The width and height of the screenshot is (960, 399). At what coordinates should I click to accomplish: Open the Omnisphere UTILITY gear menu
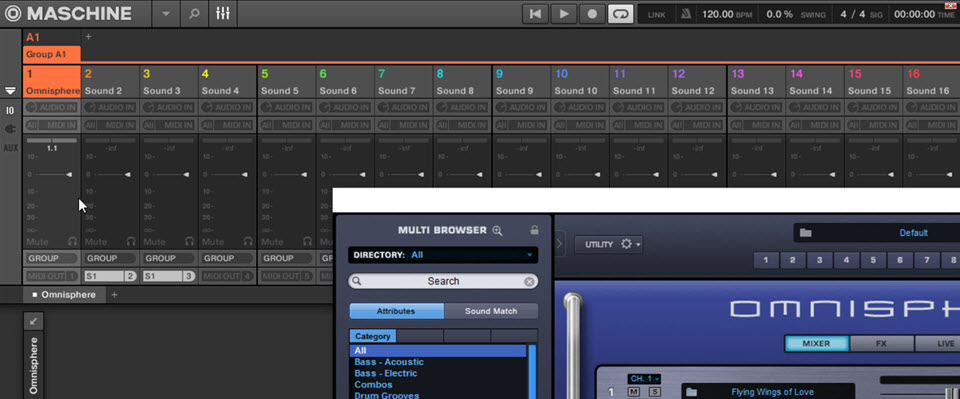pos(609,244)
